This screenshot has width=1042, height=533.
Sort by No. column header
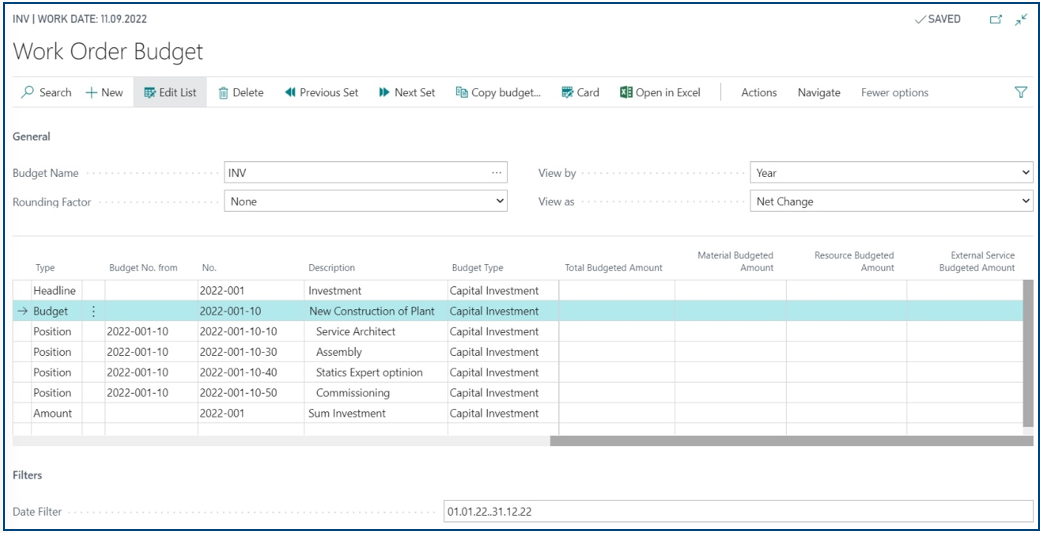click(209, 268)
